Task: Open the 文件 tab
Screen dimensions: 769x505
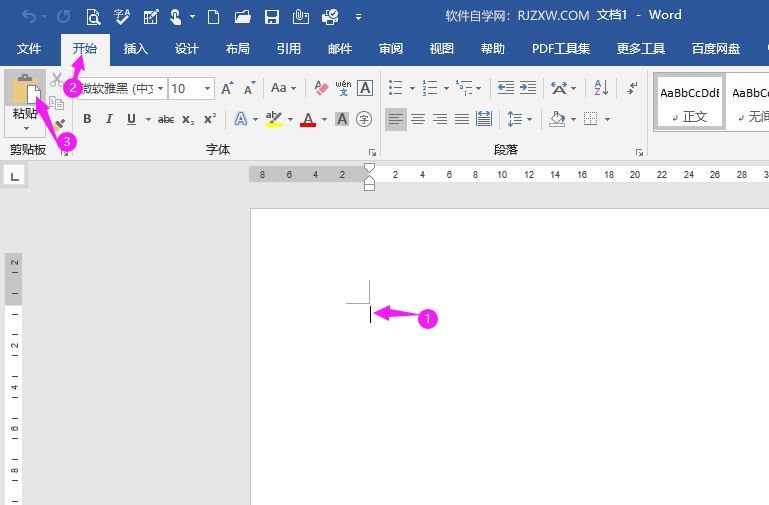Action: (x=29, y=49)
